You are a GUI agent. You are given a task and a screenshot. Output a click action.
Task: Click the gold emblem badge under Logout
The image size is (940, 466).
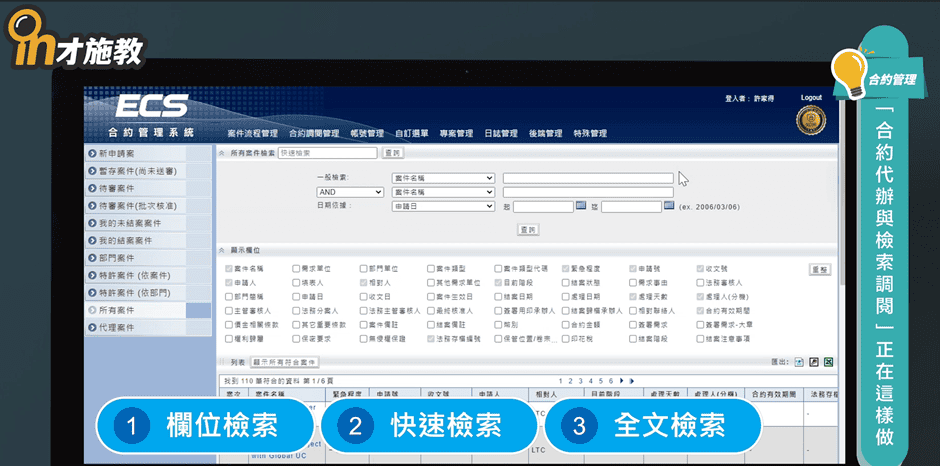[x=810, y=119]
